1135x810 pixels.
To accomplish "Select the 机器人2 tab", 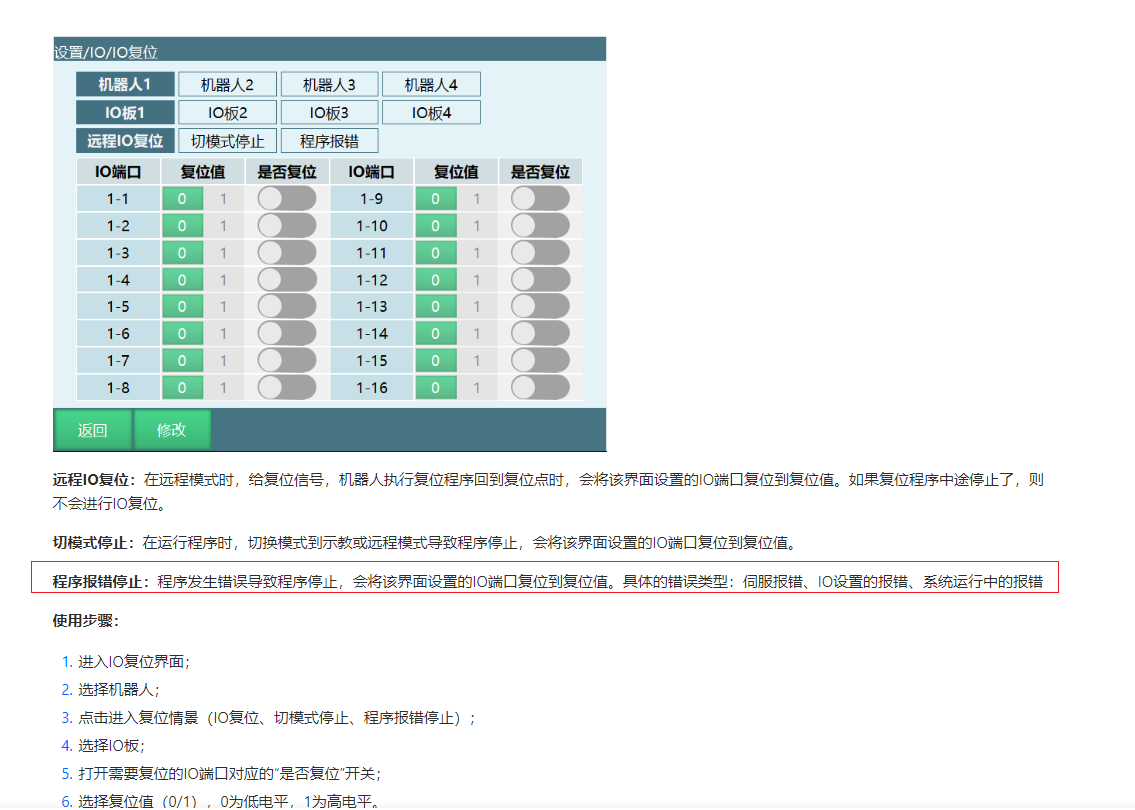I will pos(227,85).
